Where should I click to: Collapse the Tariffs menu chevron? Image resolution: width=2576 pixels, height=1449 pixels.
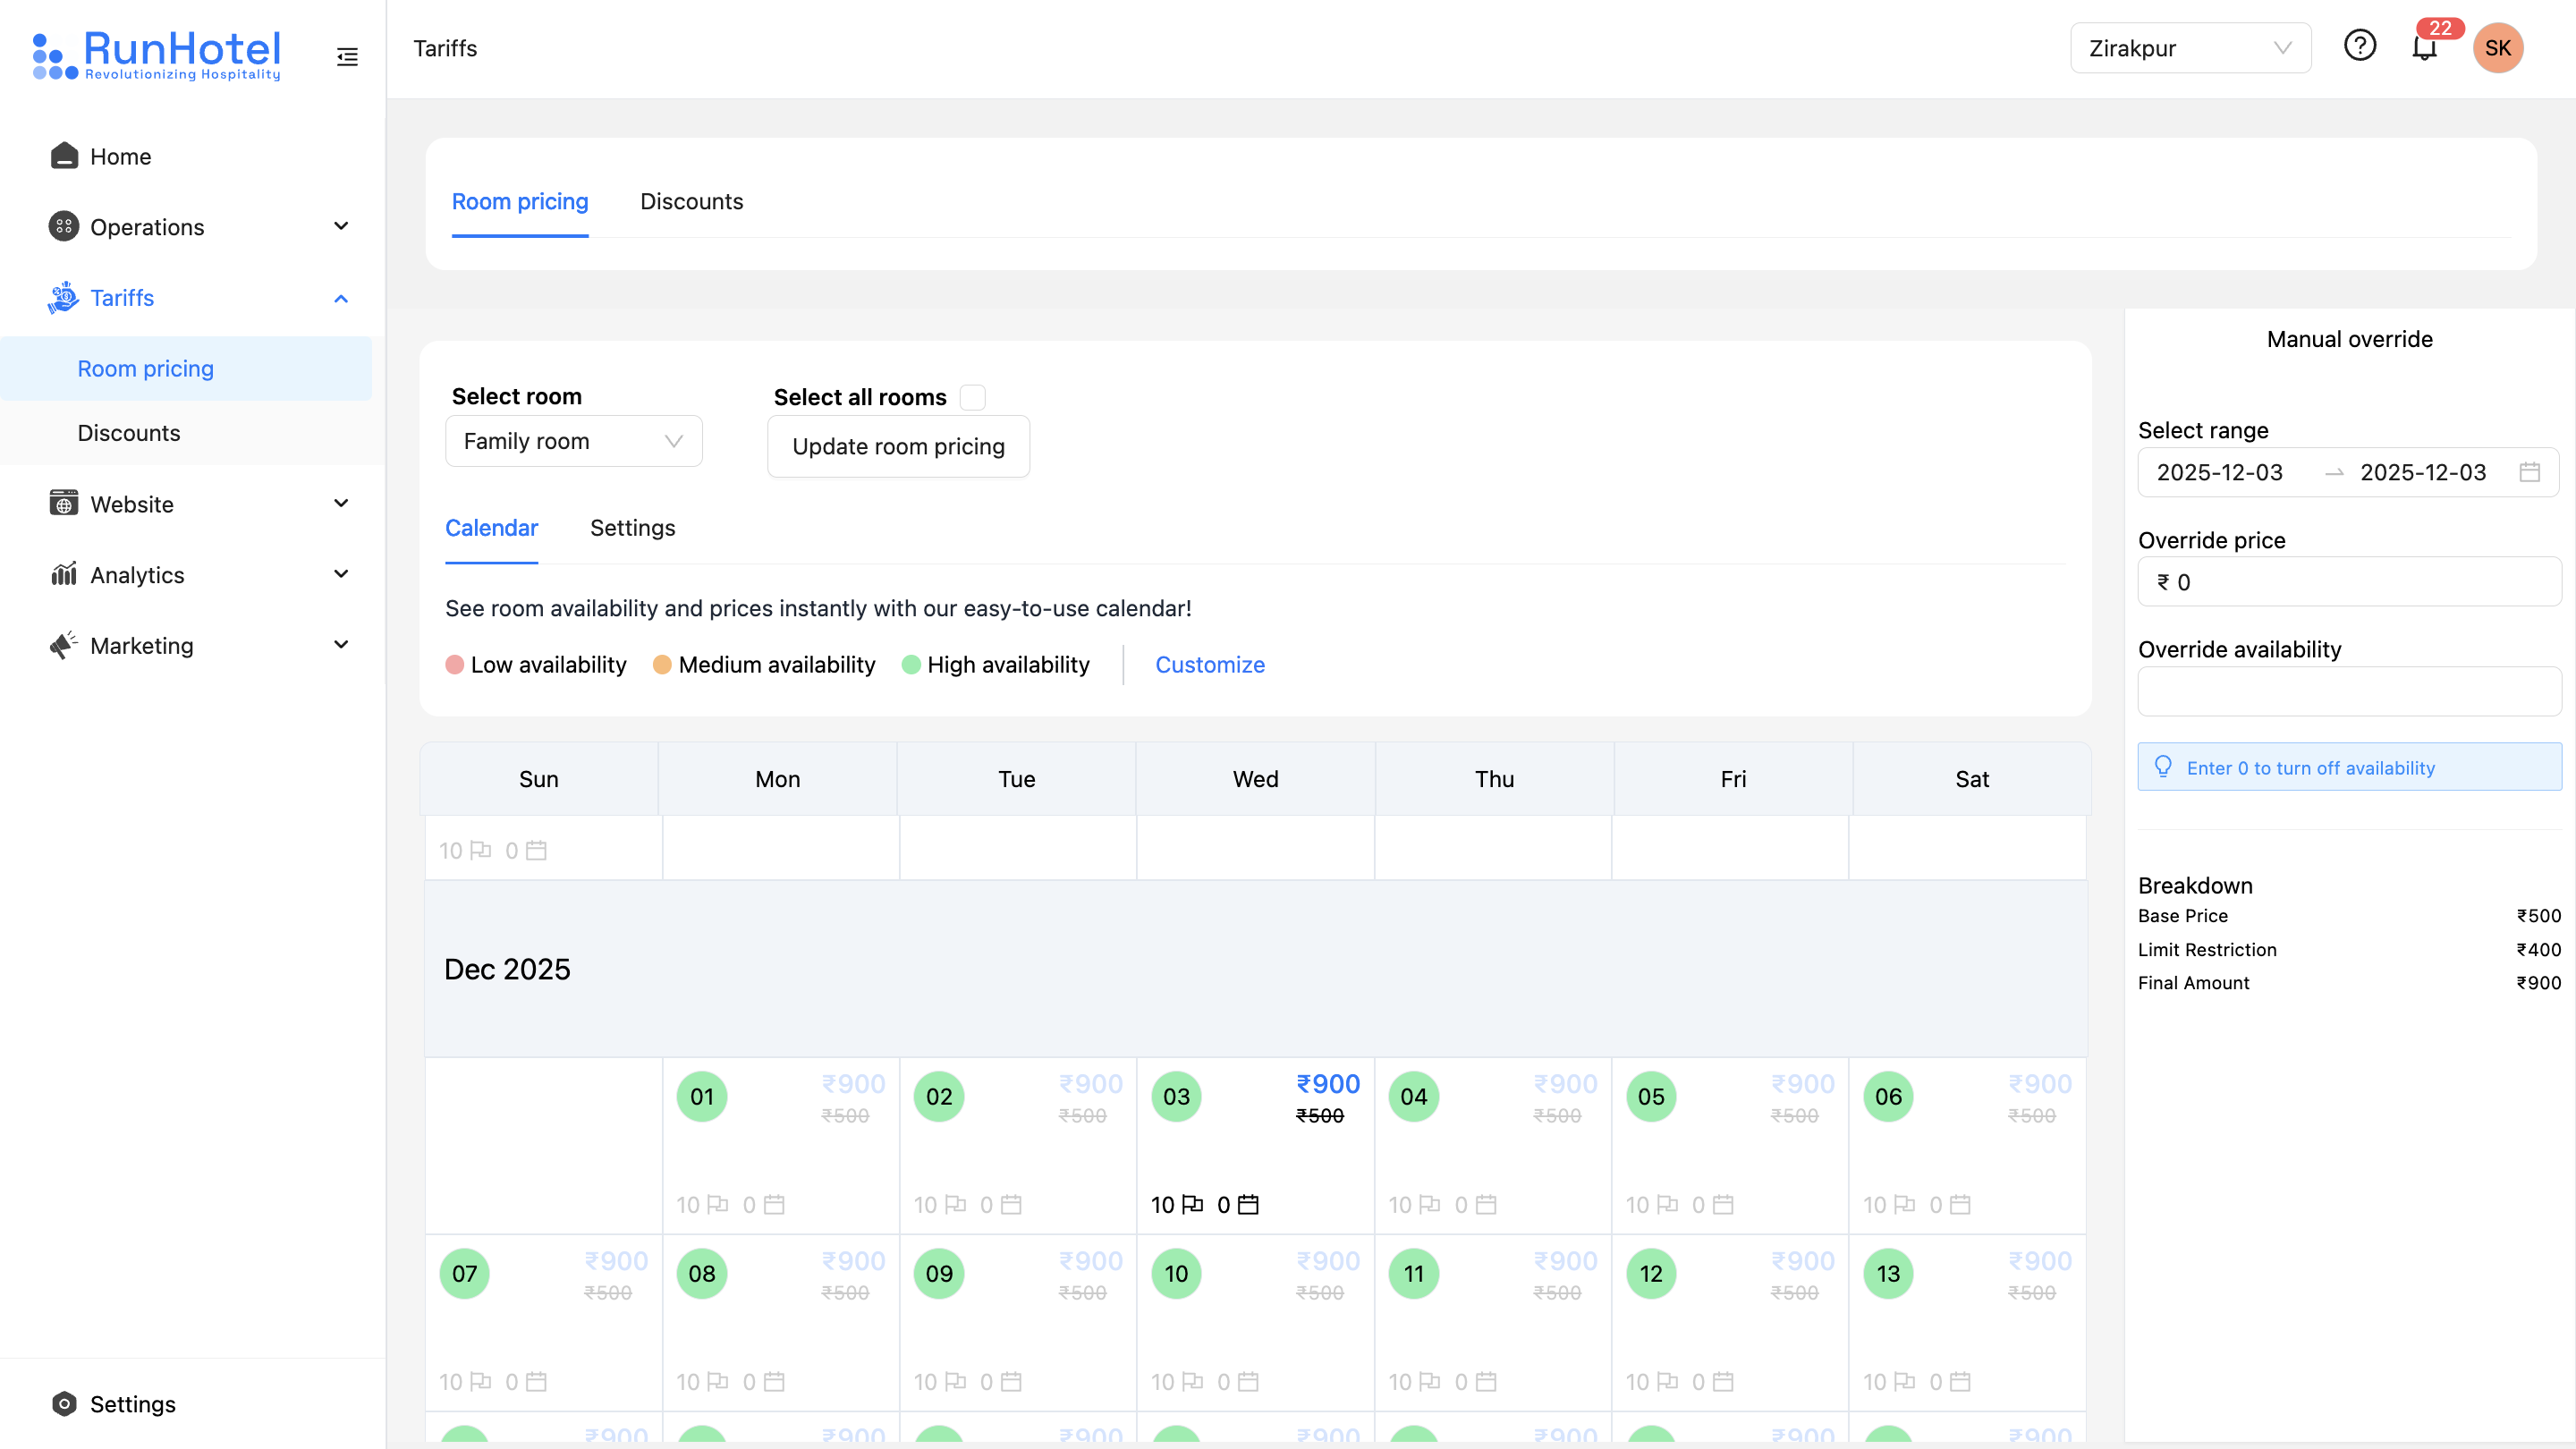341,298
